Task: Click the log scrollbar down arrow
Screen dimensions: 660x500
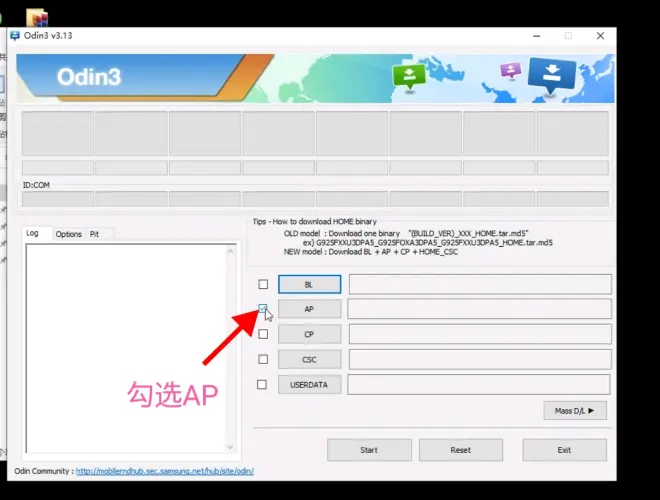Action: [230, 447]
